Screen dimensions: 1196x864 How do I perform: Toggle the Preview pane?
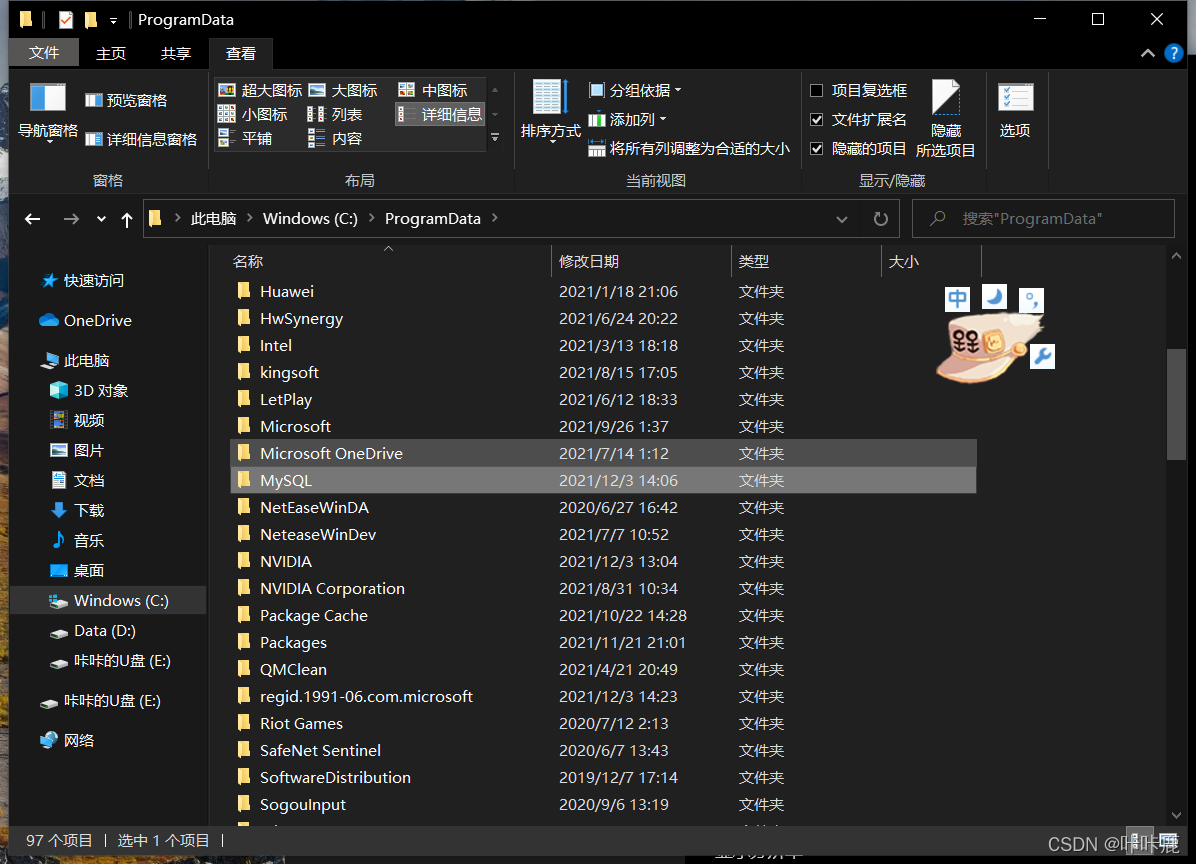(127, 100)
